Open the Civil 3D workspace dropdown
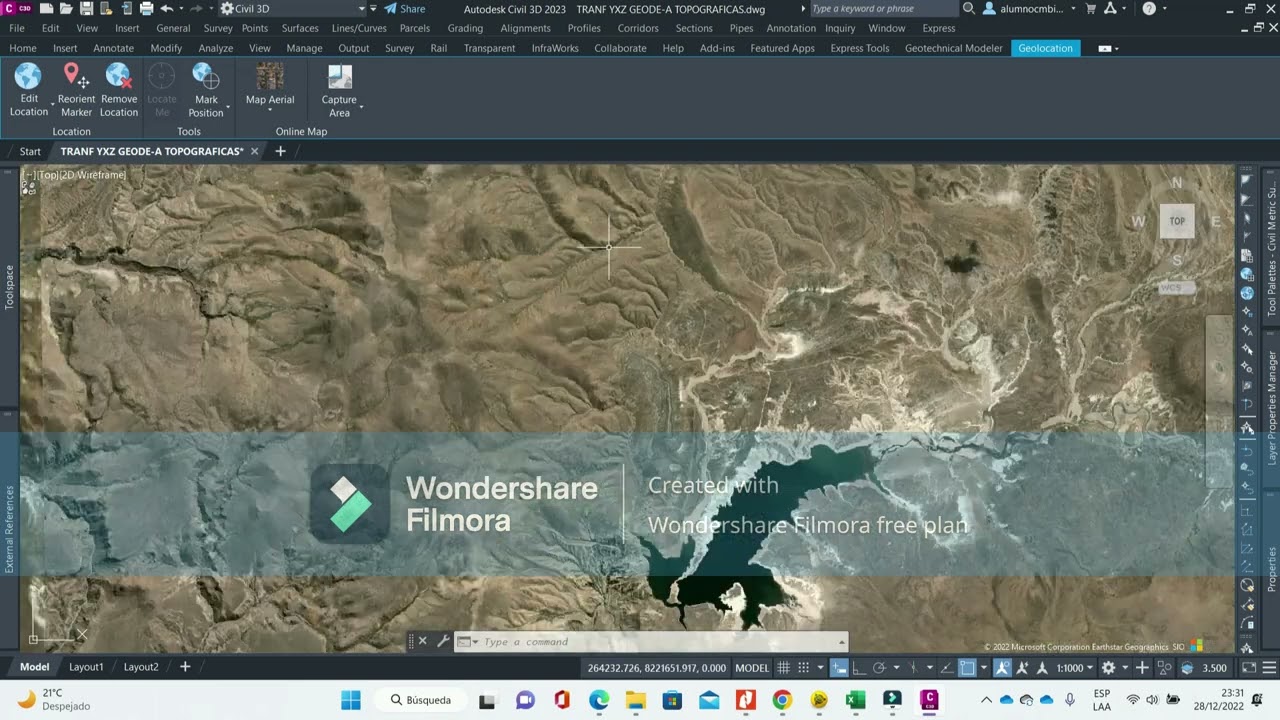Viewport: 1280px width, 720px height. (295, 9)
